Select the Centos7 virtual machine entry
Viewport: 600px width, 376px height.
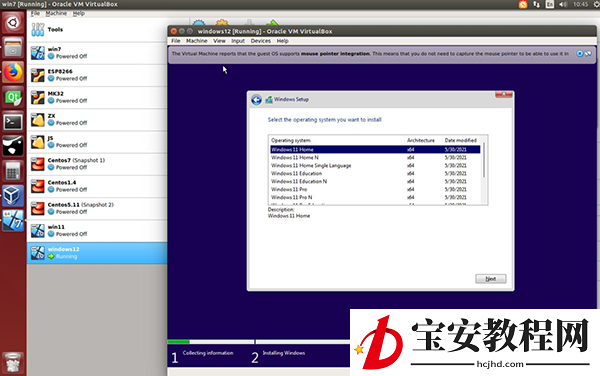point(97,164)
